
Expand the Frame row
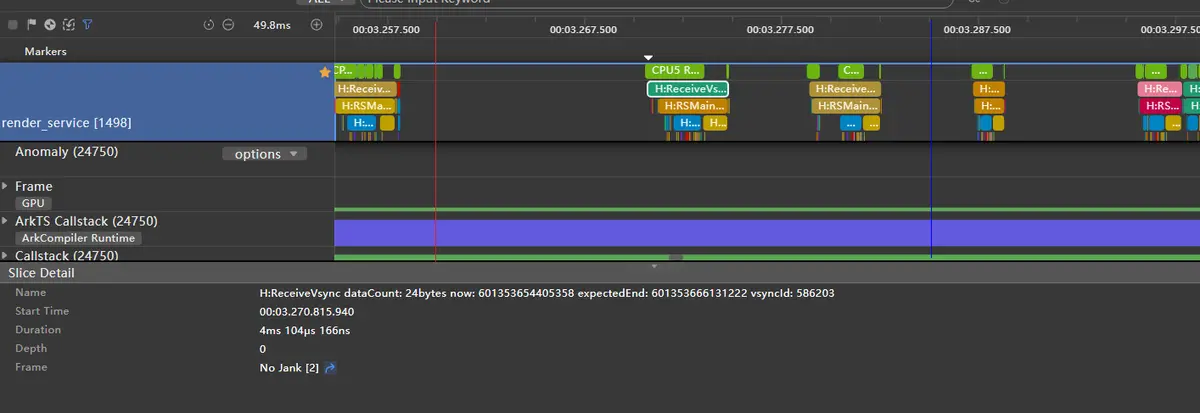point(6,186)
